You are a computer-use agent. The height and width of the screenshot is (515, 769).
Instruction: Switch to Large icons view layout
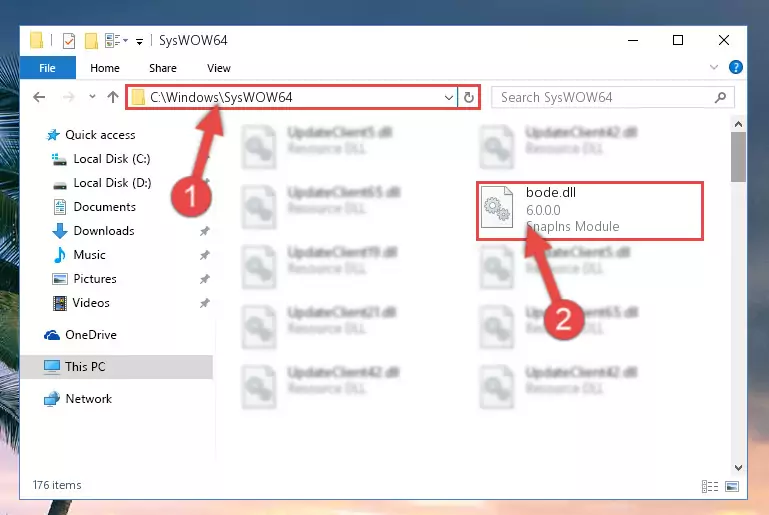731,486
